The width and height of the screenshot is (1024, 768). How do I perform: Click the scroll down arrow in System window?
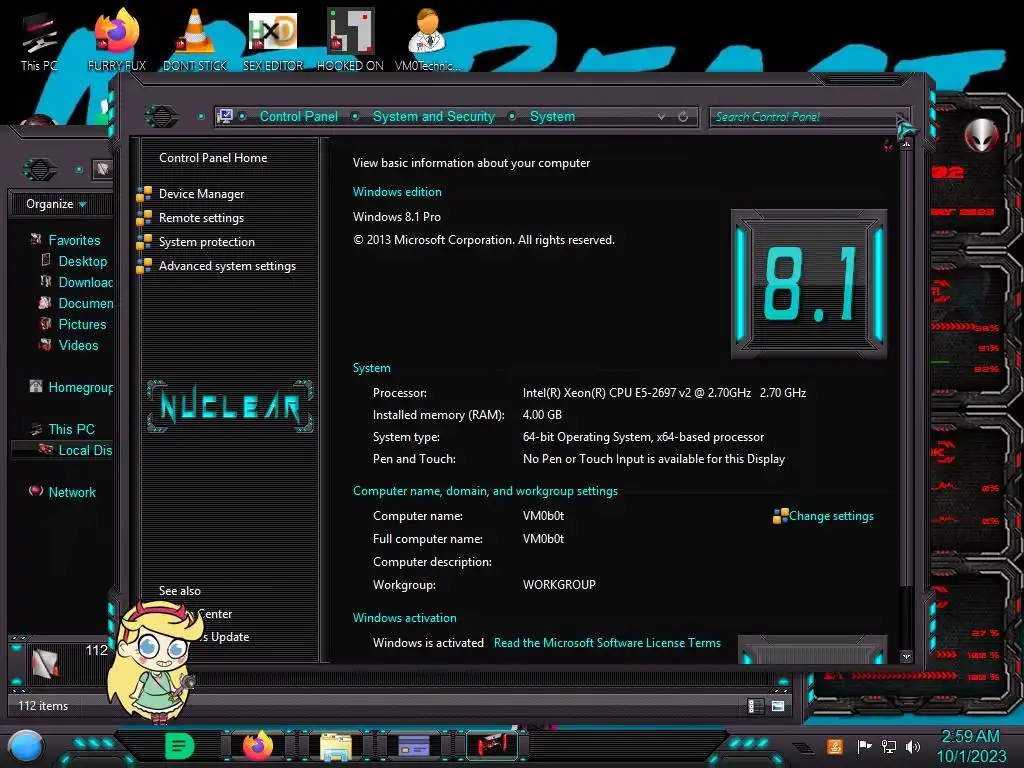click(x=906, y=656)
